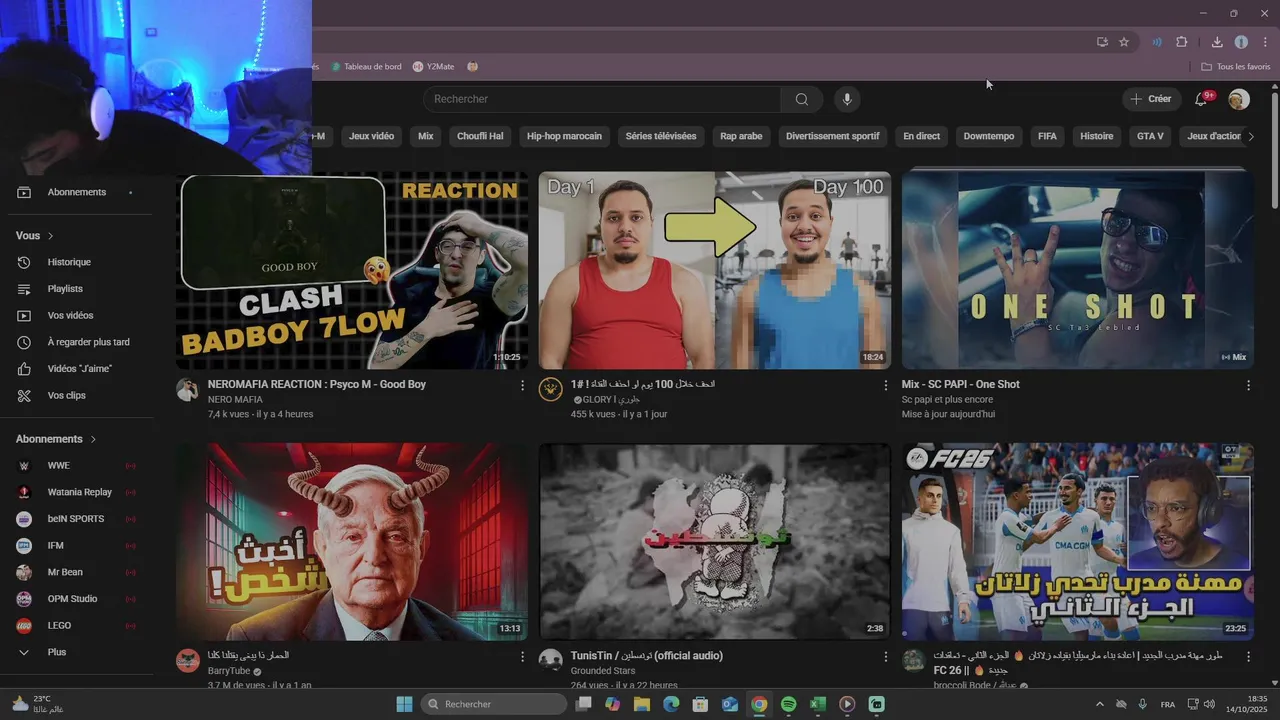Click the BarryTube channel avatar
Screen dimensions: 1280x720
click(187, 660)
